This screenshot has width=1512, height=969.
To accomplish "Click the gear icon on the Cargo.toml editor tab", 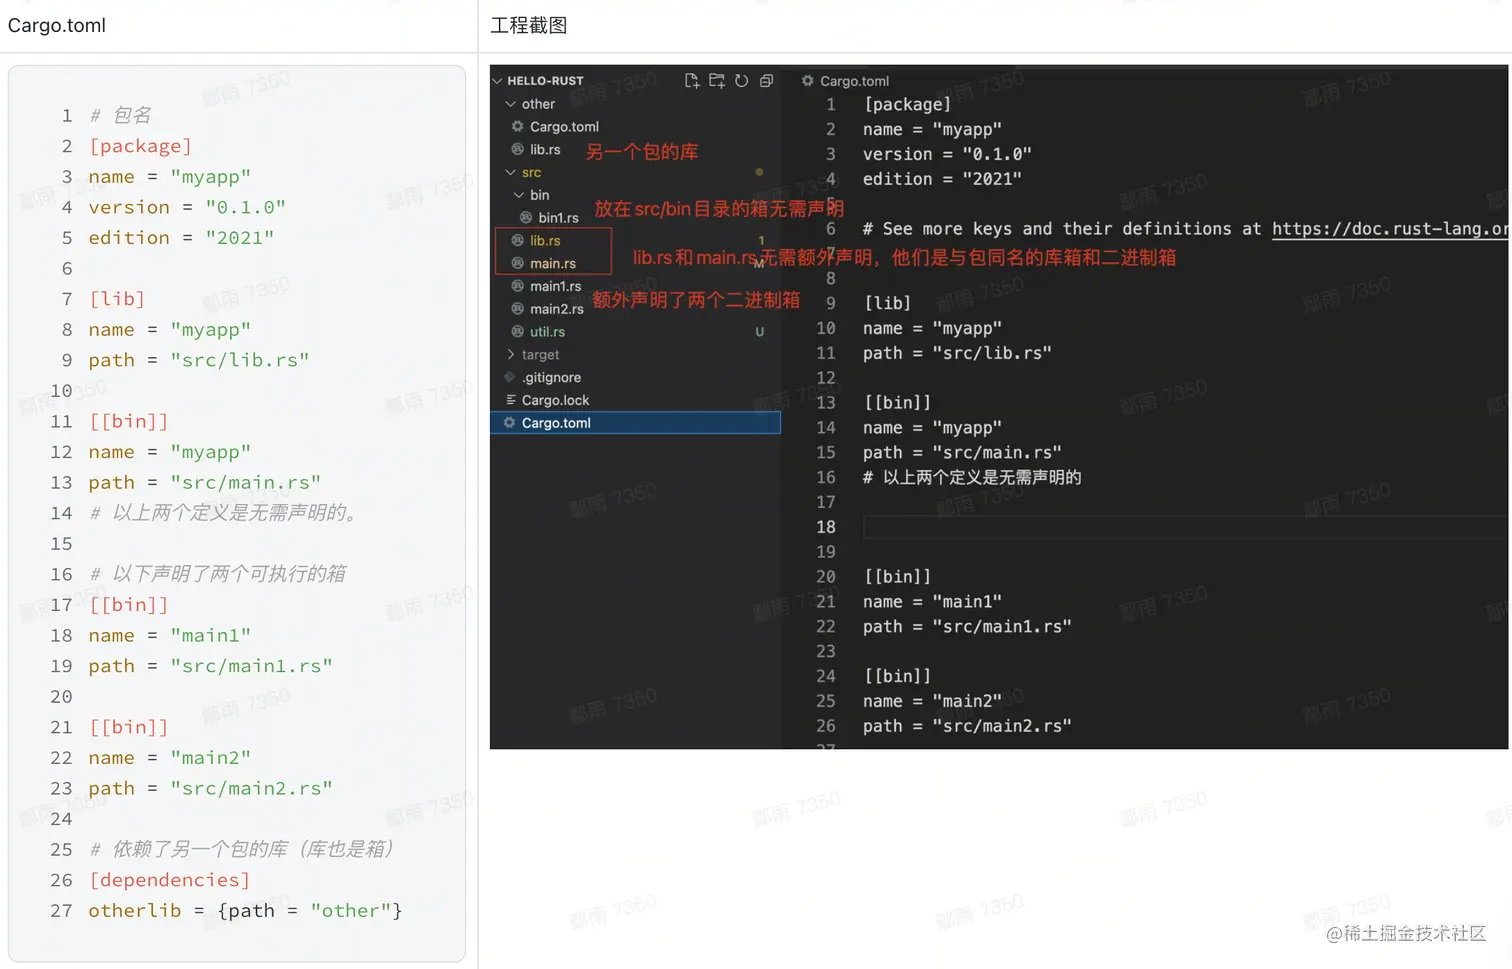I will click(808, 81).
